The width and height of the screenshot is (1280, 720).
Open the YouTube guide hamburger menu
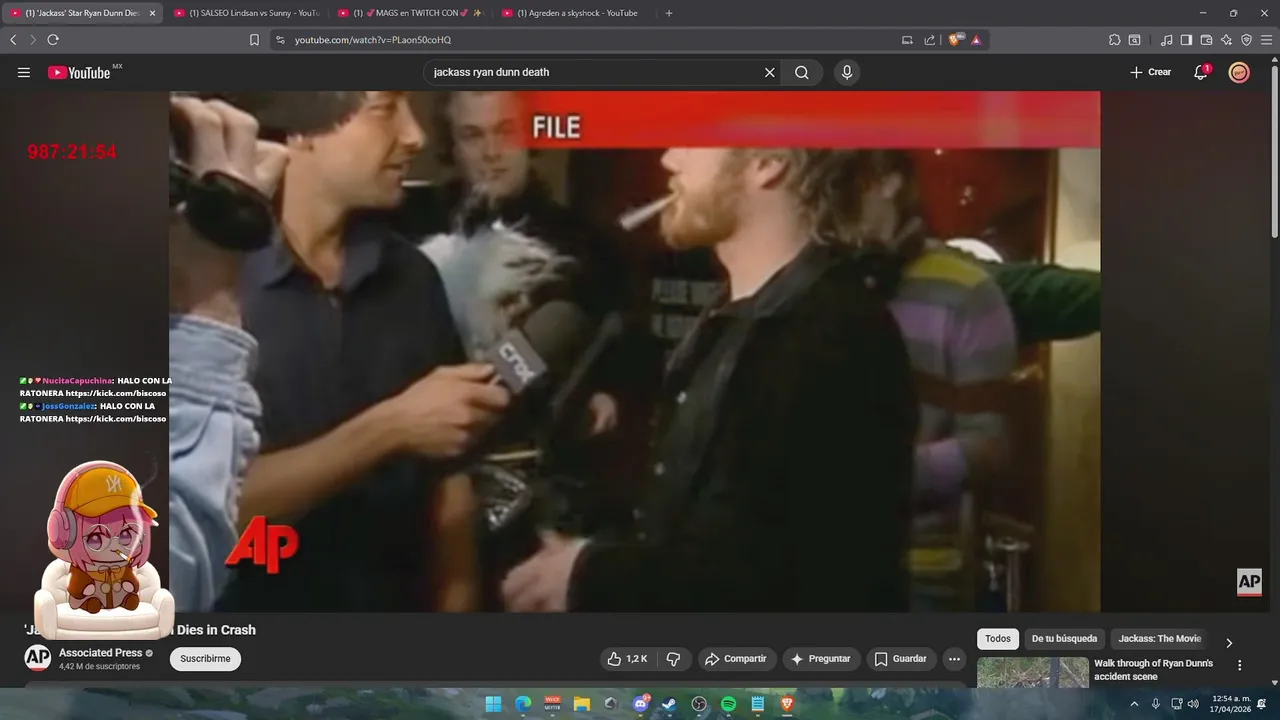coord(24,72)
